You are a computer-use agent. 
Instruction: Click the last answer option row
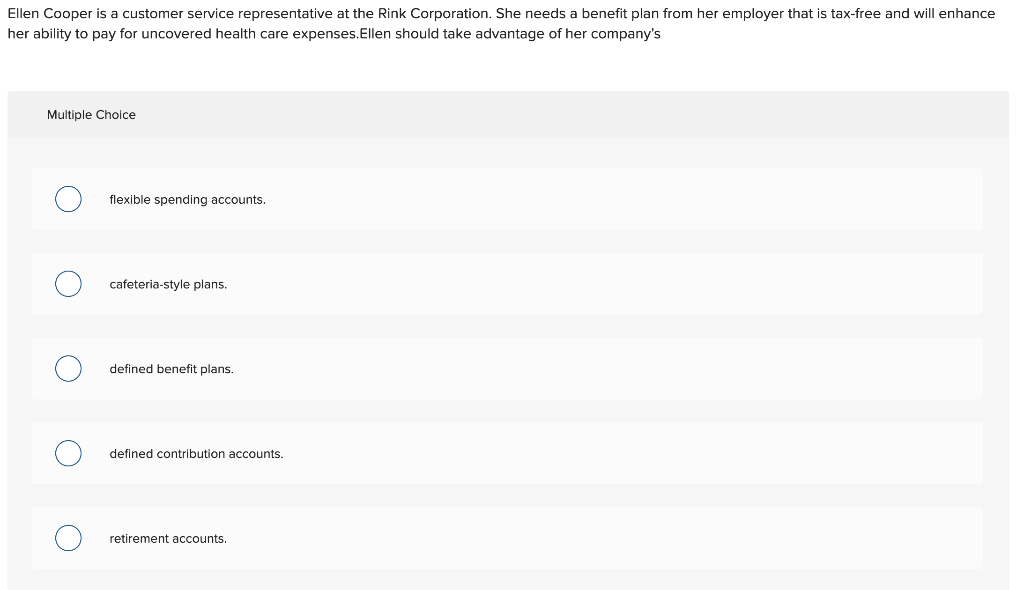[507, 537]
